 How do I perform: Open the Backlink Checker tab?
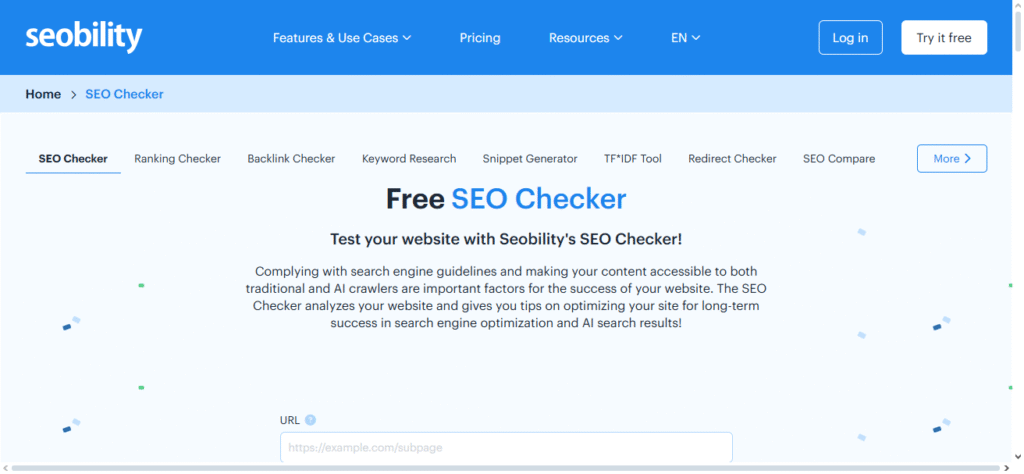click(291, 159)
